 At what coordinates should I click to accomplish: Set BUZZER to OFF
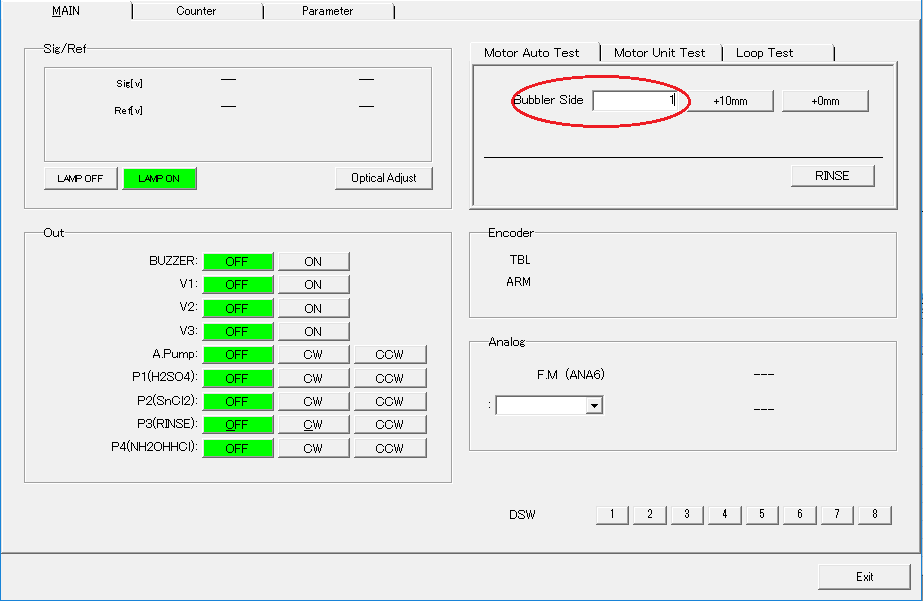pyautogui.click(x=237, y=261)
